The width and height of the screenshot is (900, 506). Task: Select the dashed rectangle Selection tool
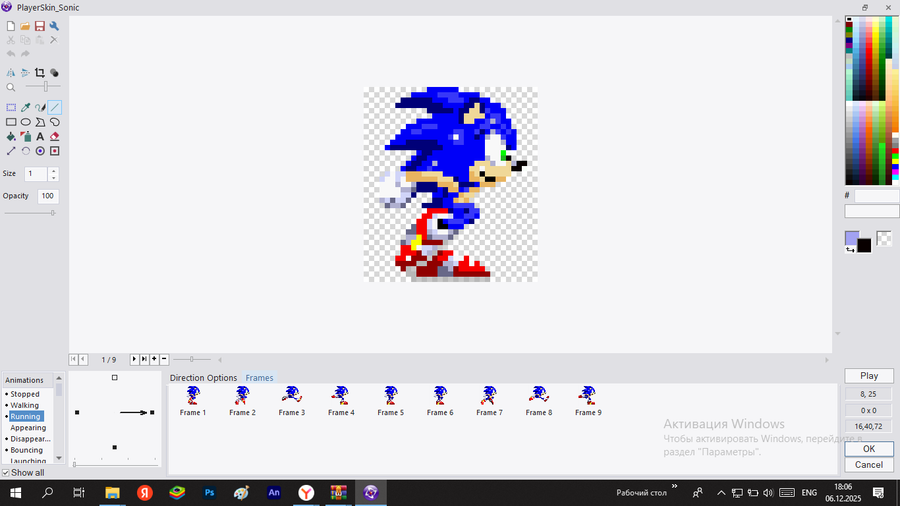point(11,107)
